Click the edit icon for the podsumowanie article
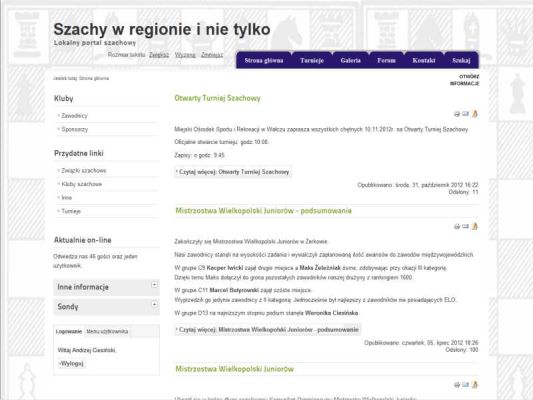533x400 pixels. tap(475, 226)
